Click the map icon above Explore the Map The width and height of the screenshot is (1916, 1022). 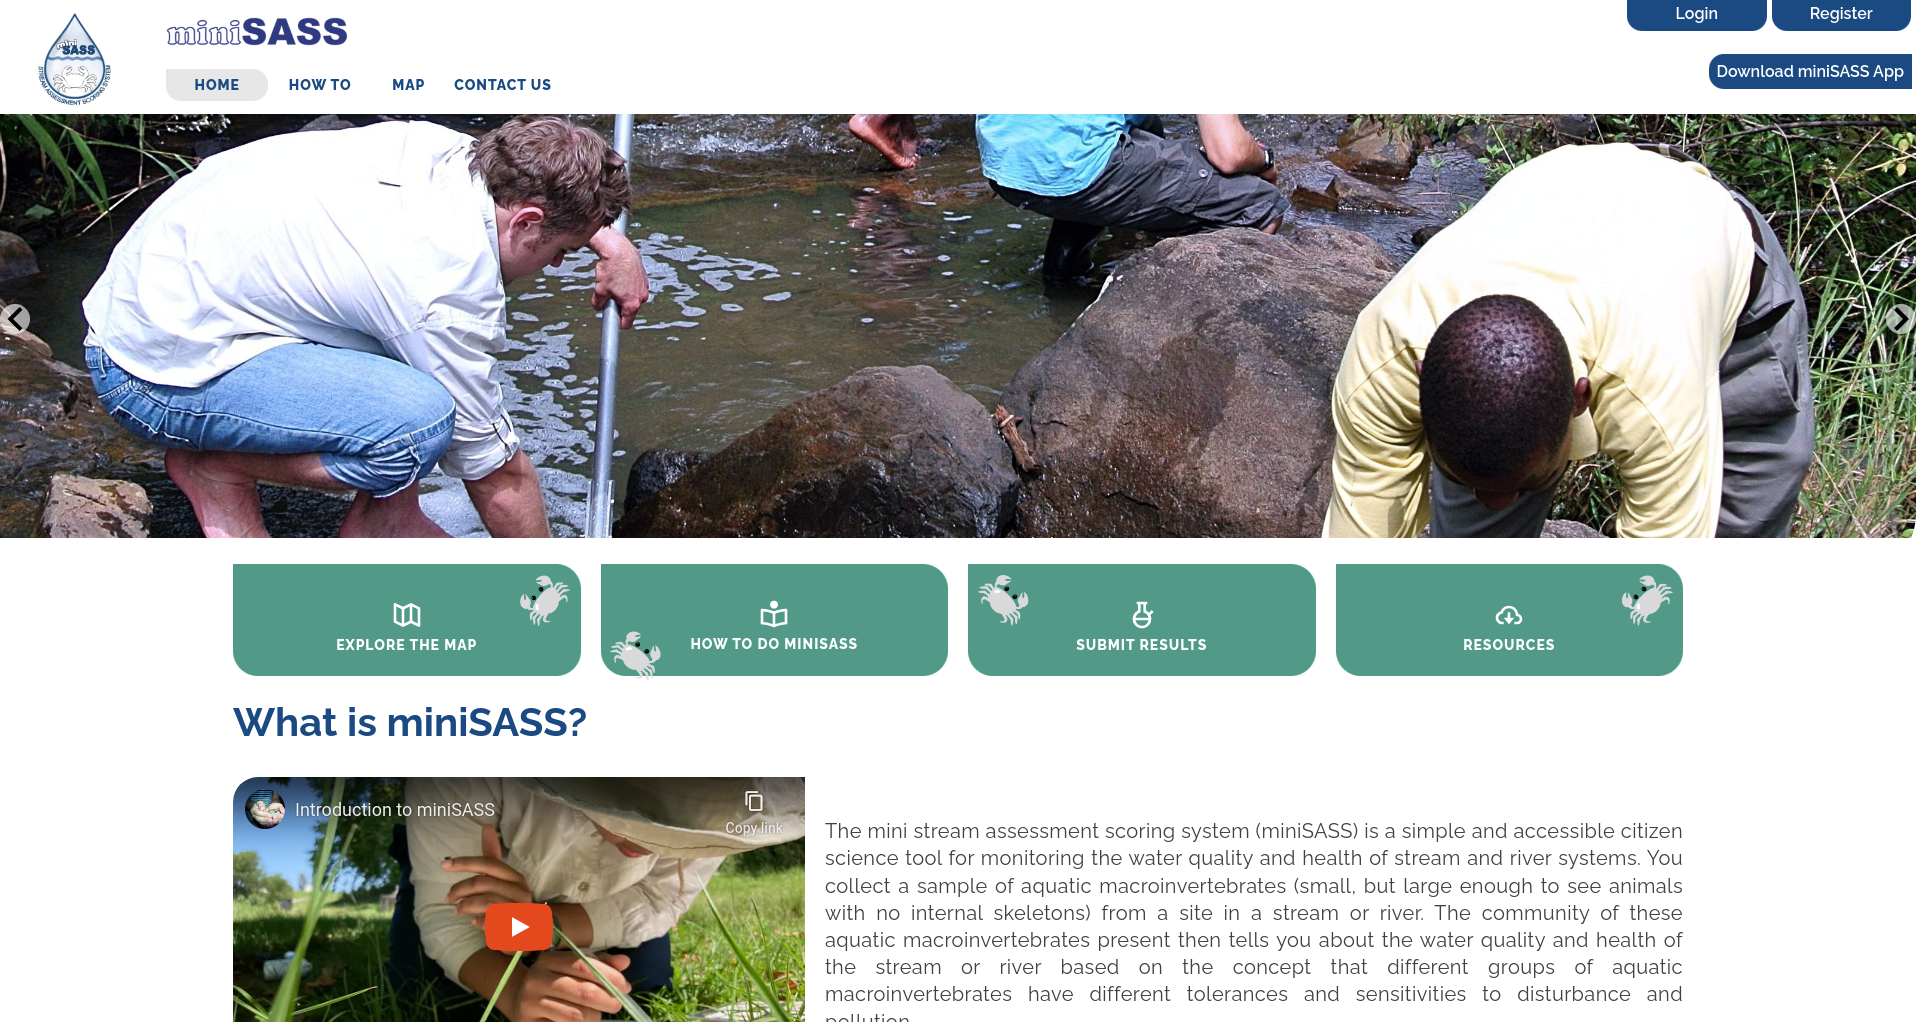tap(406, 614)
